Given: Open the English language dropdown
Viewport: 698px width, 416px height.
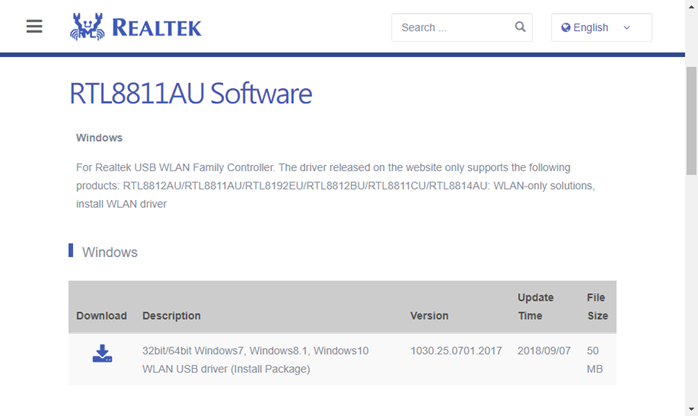Looking at the screenshot, I should click(x=601, y=28).
